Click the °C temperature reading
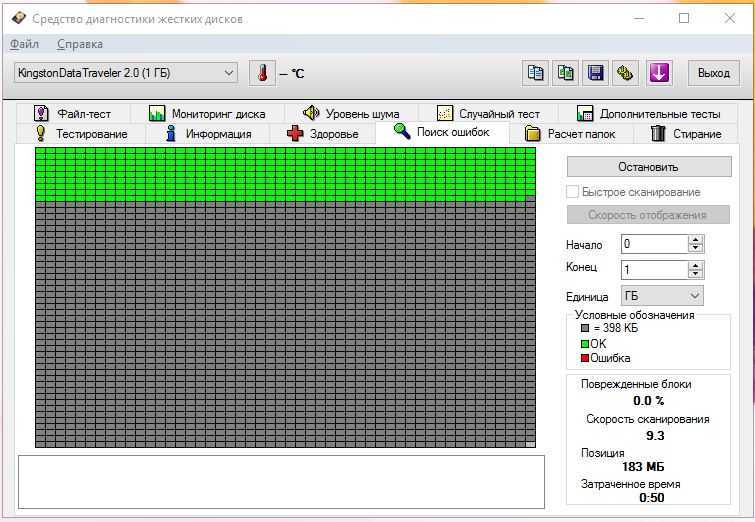This screenshot has width=755, height=522. pyautogui.click(x=292, y=74)
